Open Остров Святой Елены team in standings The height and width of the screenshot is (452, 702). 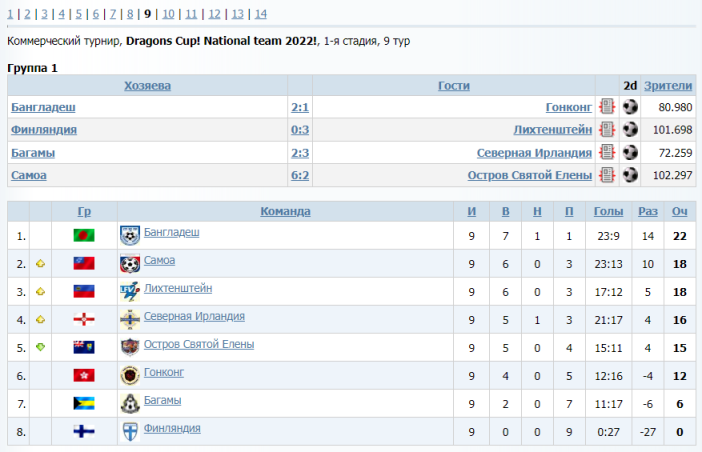[x=198, y=345]
